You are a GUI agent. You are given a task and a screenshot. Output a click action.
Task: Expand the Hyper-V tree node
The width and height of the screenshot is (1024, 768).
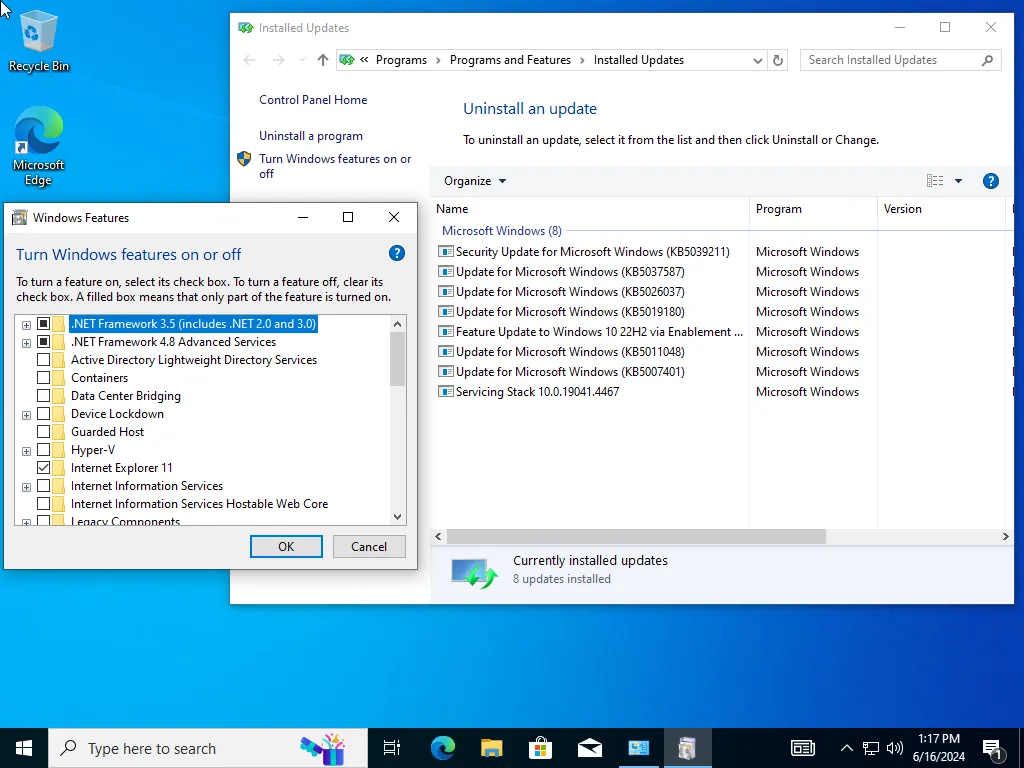coord(26,451)
